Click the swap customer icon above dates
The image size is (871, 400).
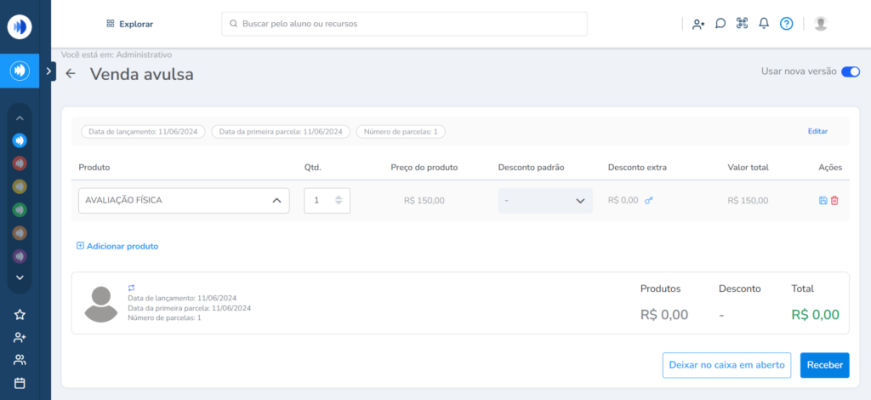click(x=131, y=288)
